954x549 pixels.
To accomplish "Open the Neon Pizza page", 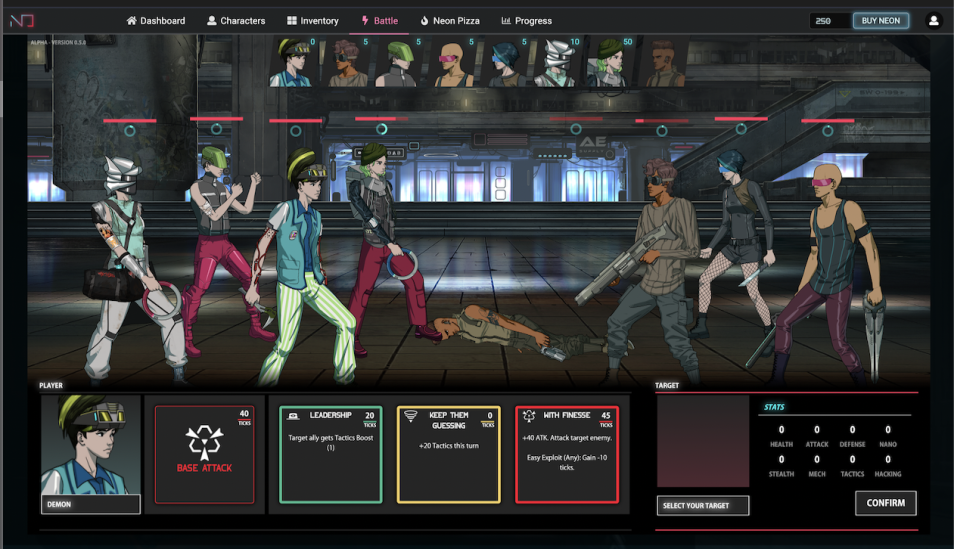I will (450, 21).
